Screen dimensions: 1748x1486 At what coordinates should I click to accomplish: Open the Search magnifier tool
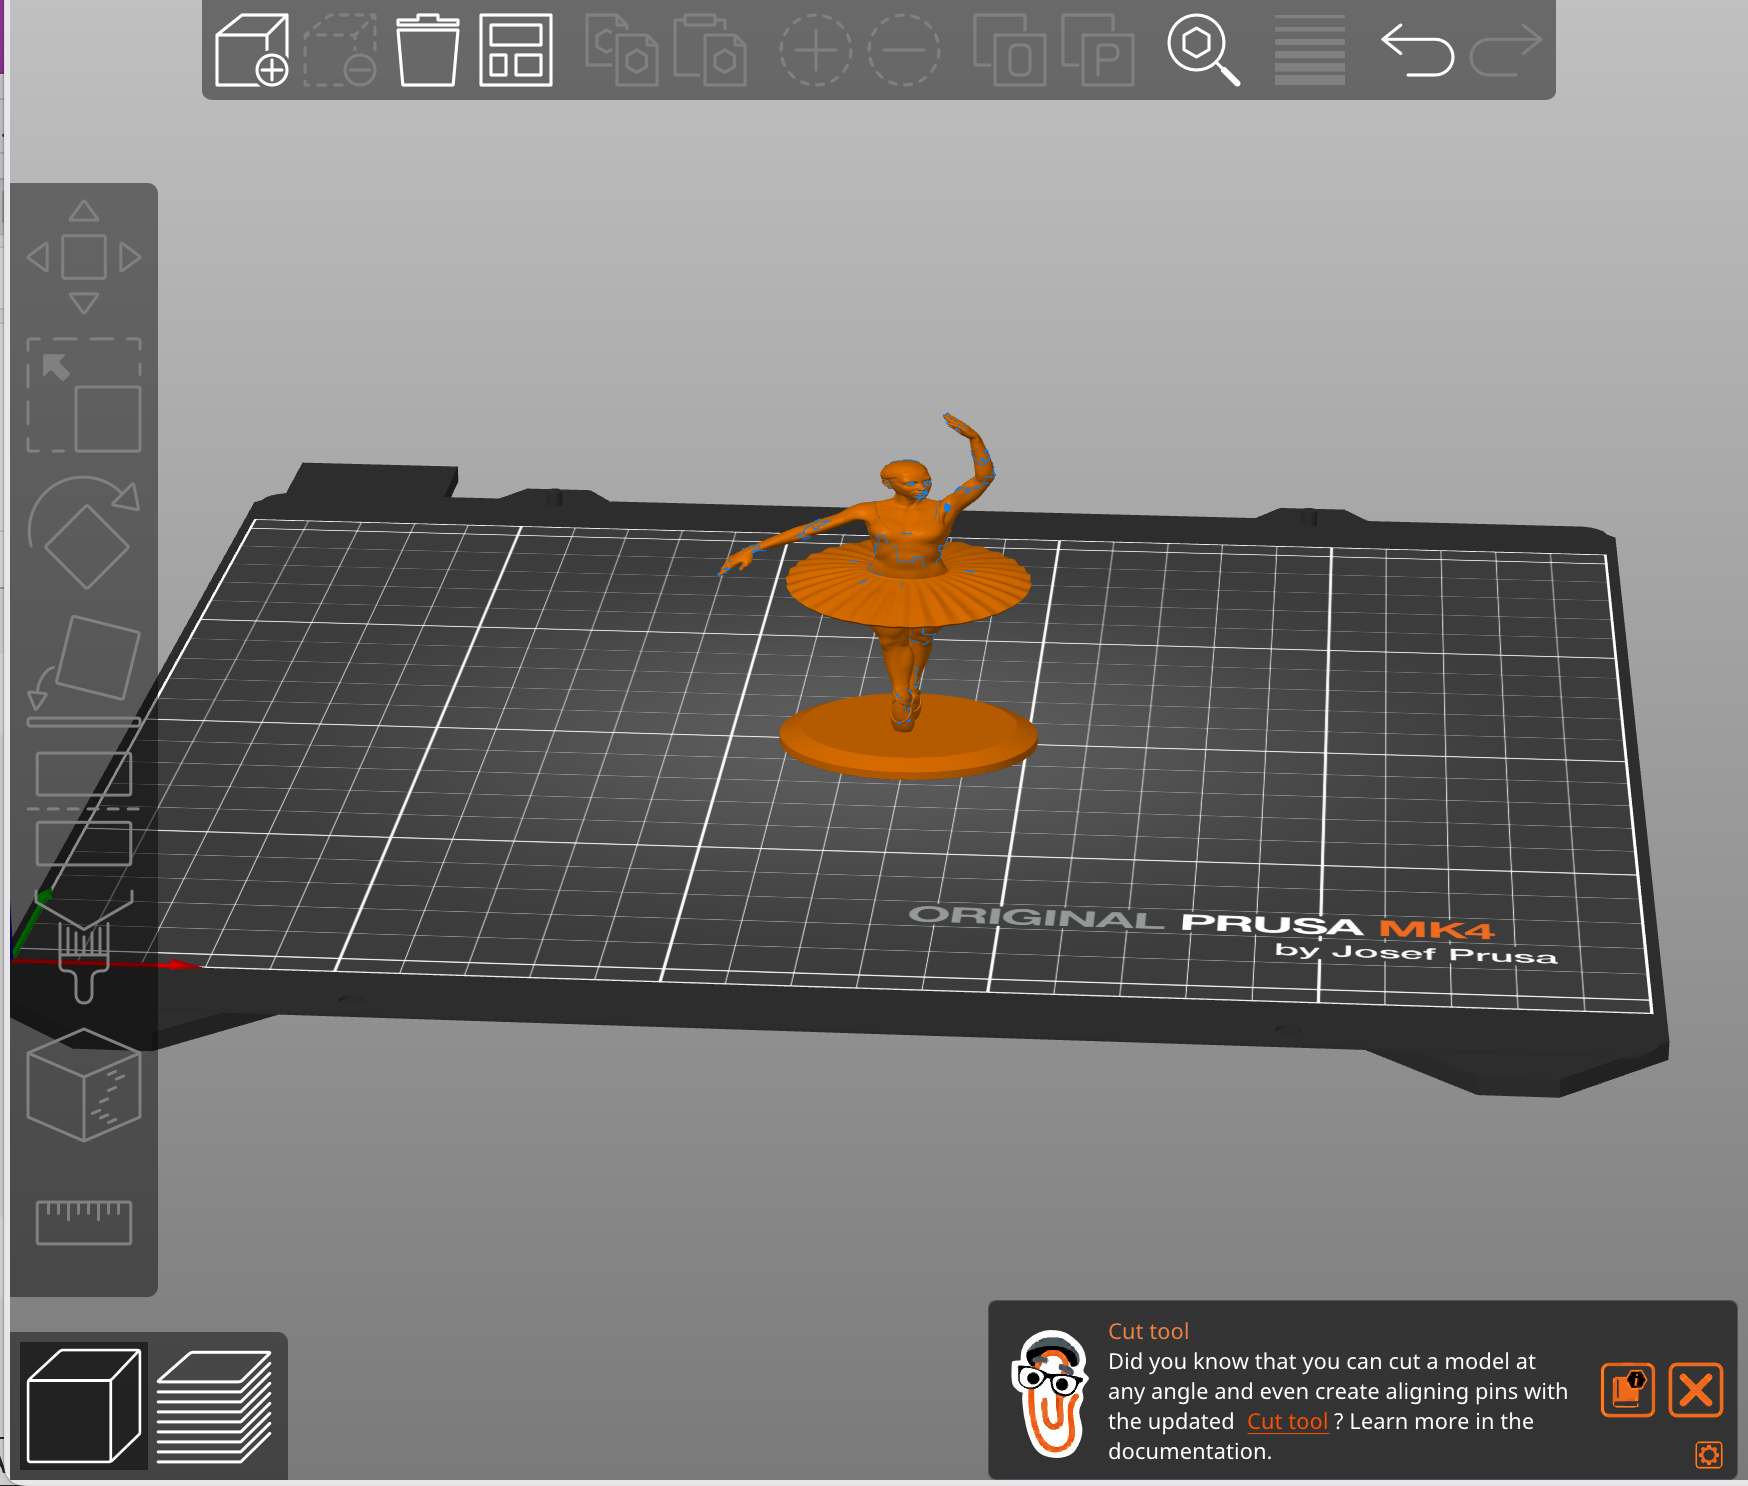[x=1203, y=50]
